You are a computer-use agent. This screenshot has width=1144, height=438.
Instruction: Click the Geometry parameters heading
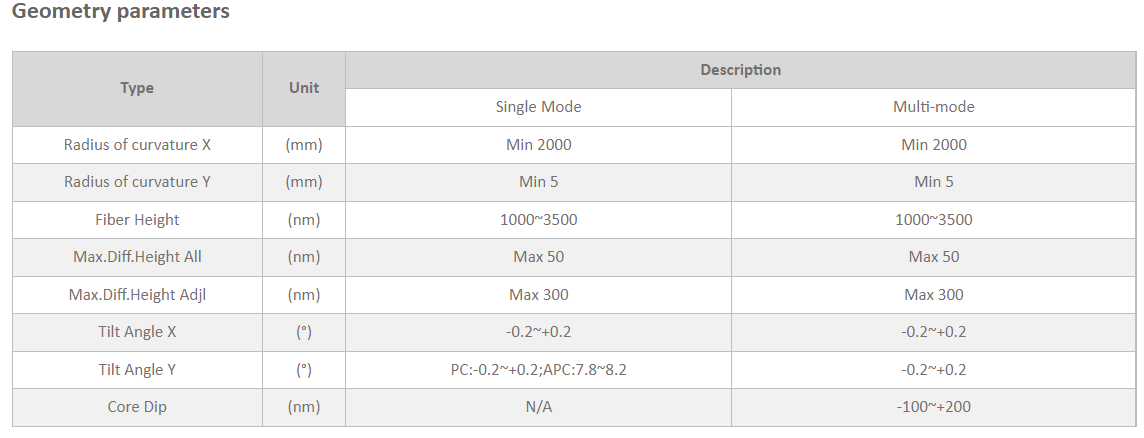pyautogui.click(x=121, y=12)
